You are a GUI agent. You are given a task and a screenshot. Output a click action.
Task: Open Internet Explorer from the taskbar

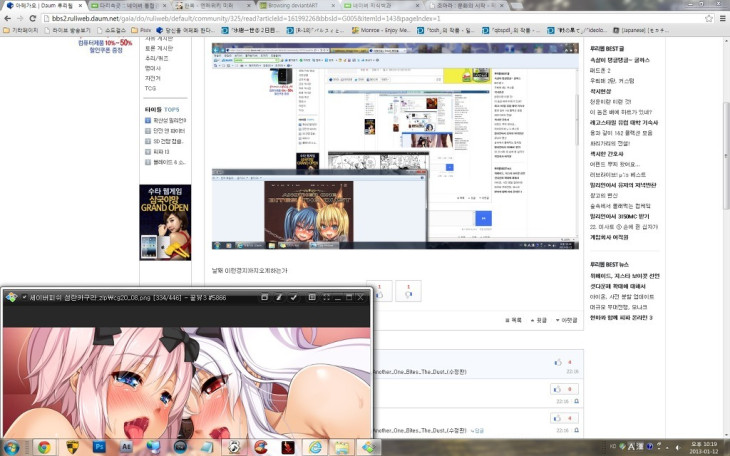(x=316, y=446)
